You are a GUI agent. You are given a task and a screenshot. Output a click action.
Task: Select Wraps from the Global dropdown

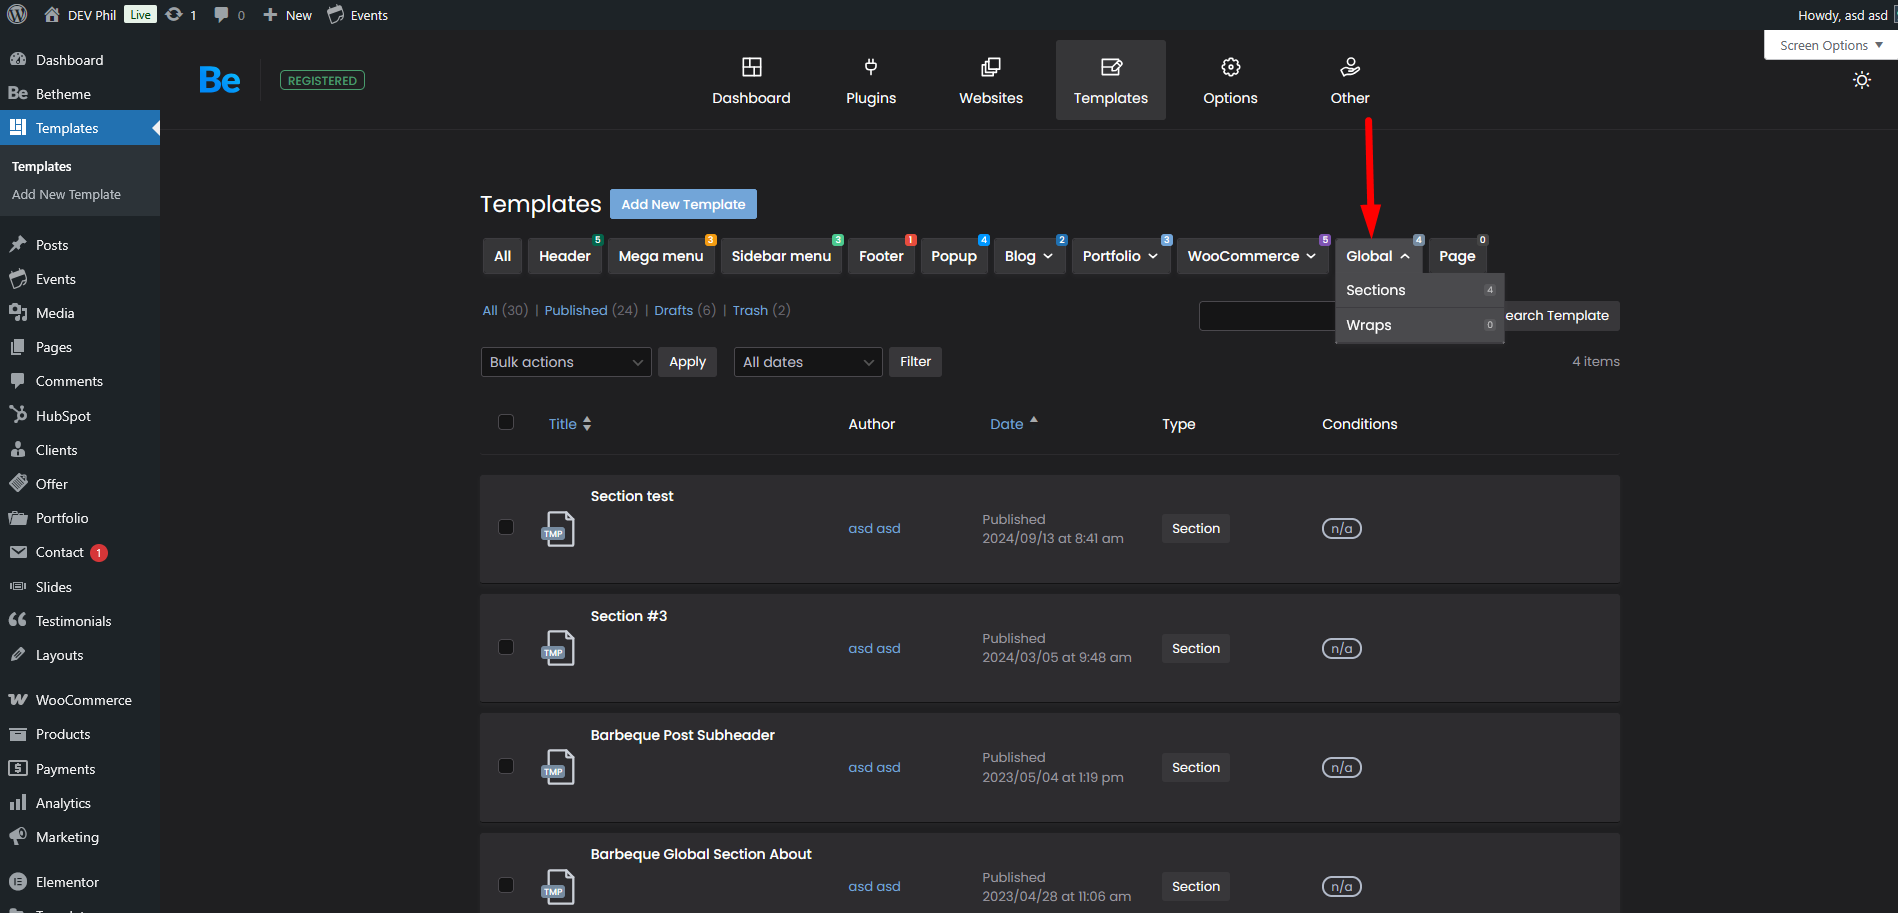pyautogui.click(x=1420, y=325)
